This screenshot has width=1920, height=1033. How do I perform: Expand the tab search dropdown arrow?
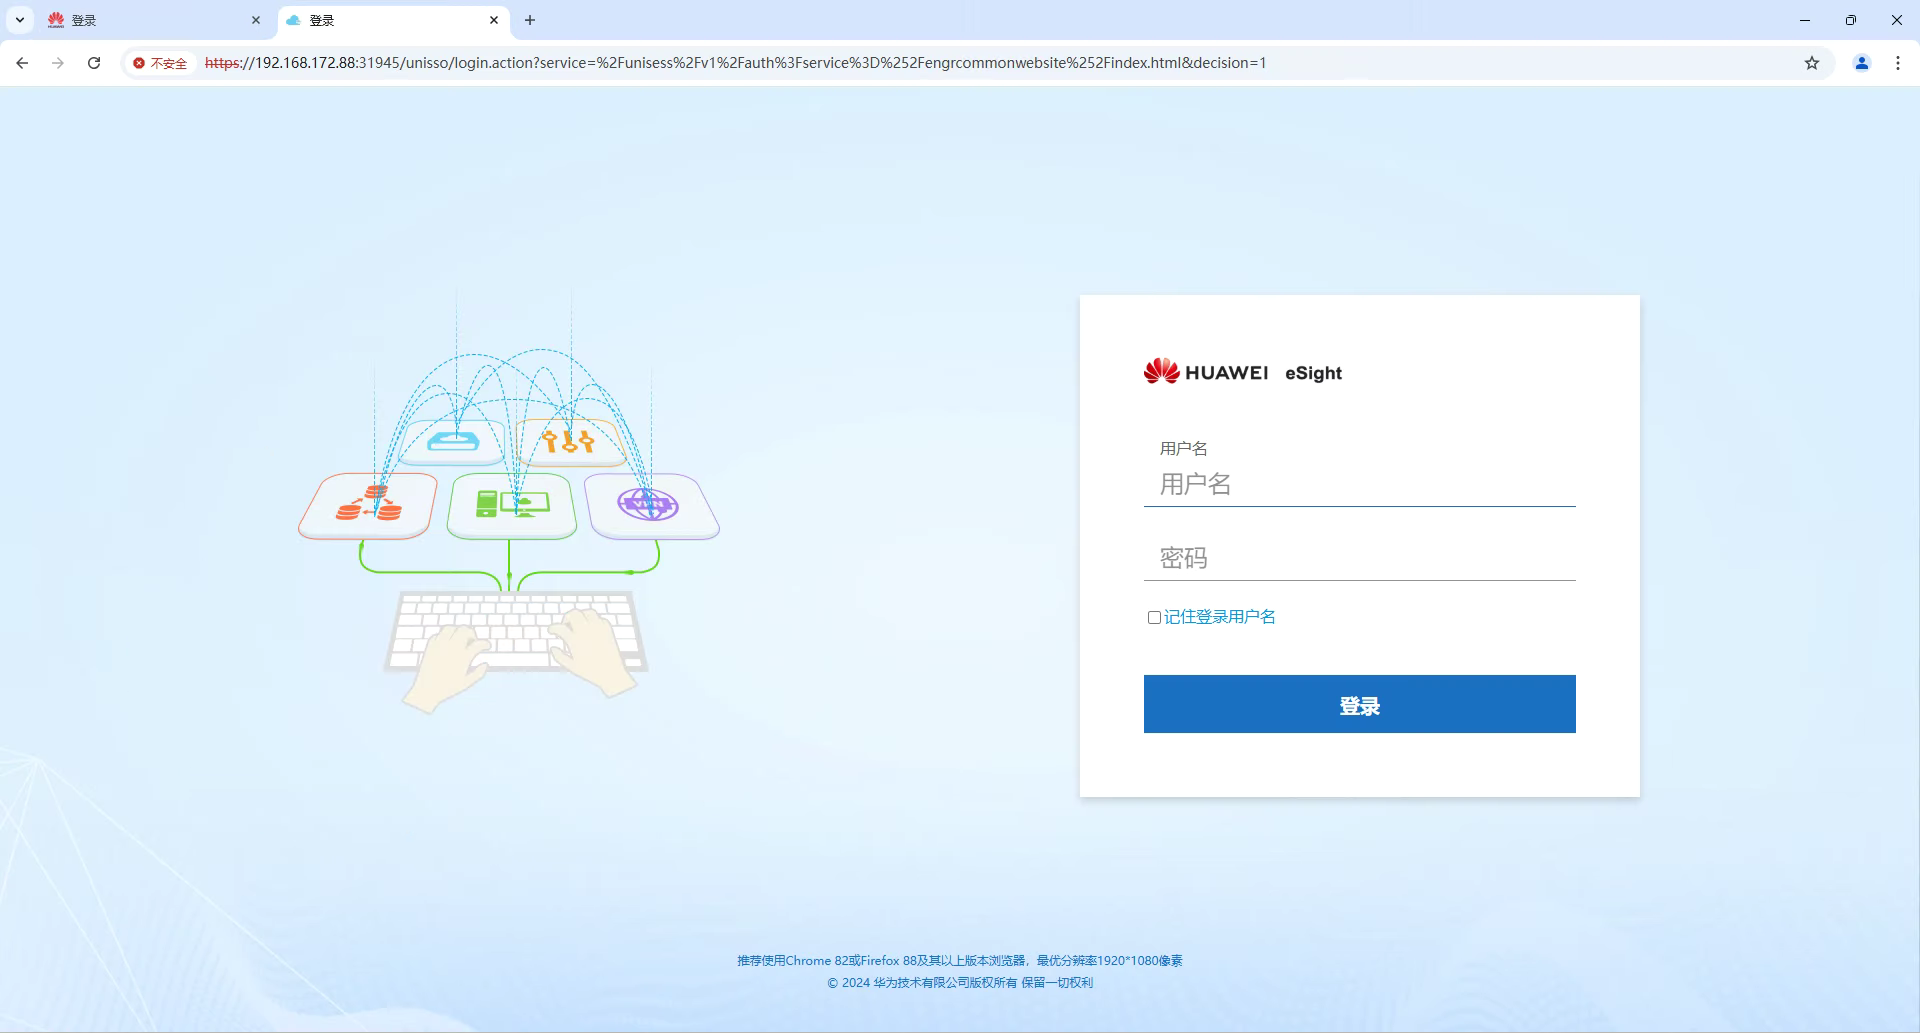pos(20,20)
